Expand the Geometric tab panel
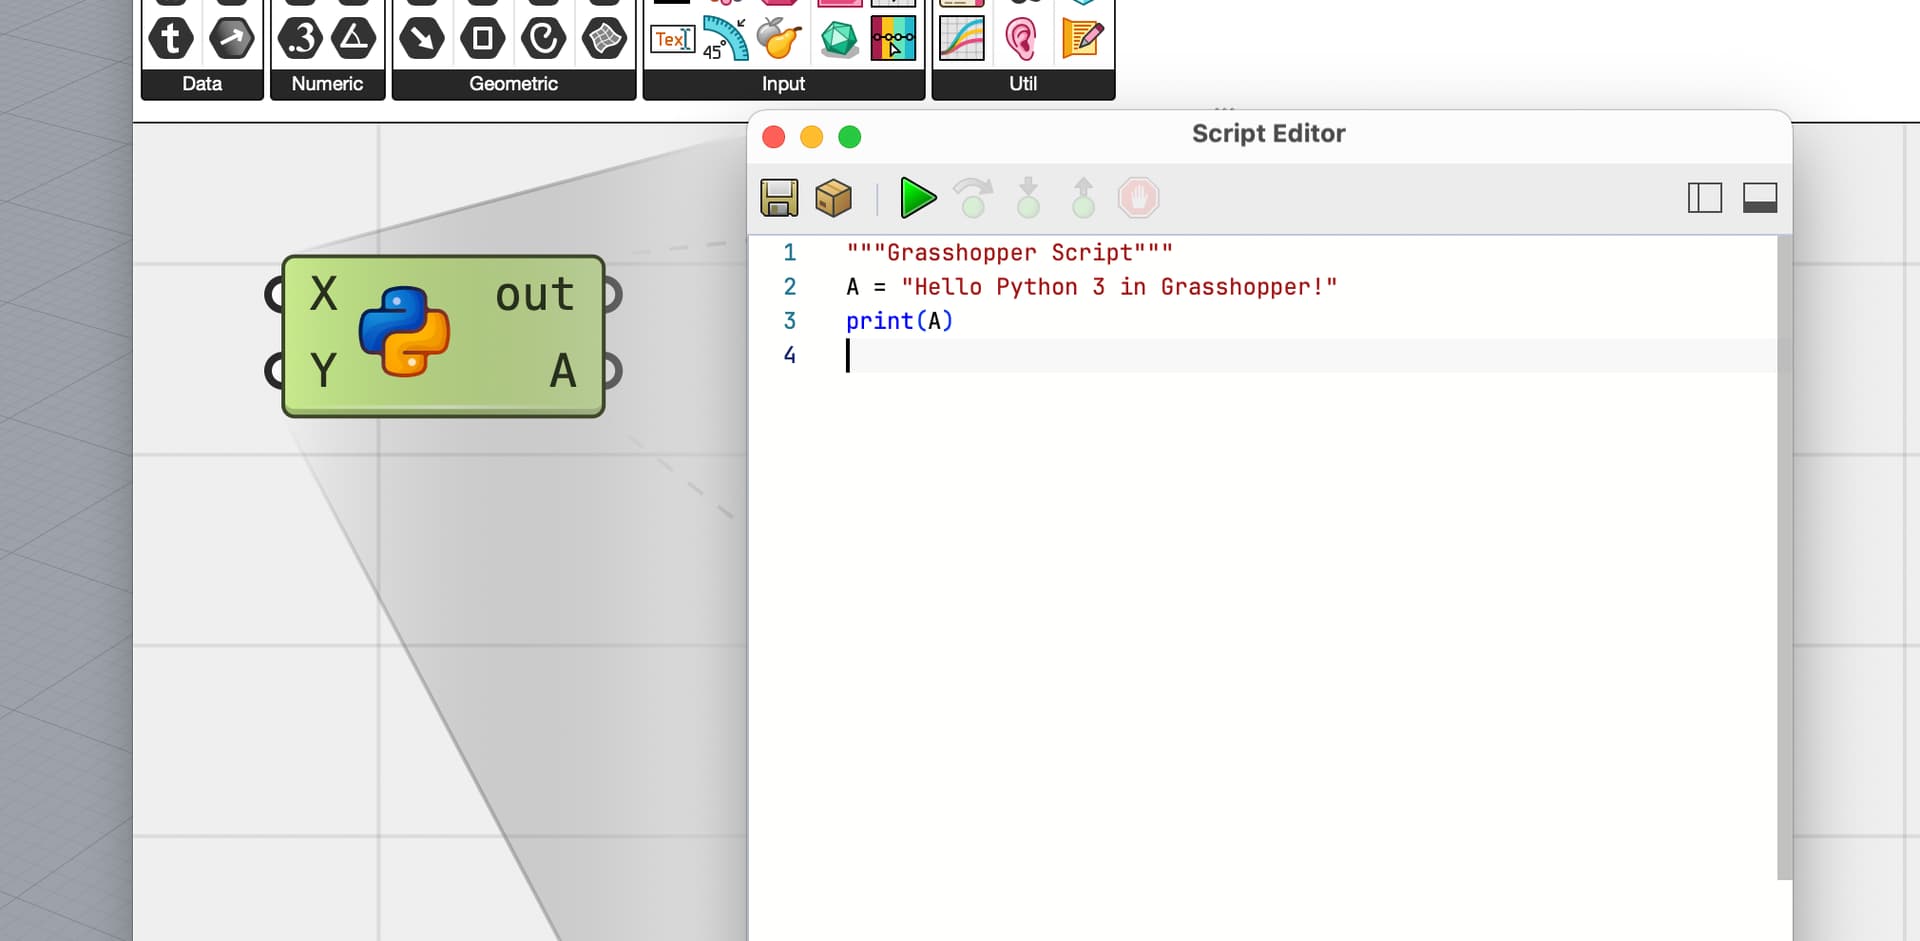This screenshot has width=1920, height=941. (514, 84)
